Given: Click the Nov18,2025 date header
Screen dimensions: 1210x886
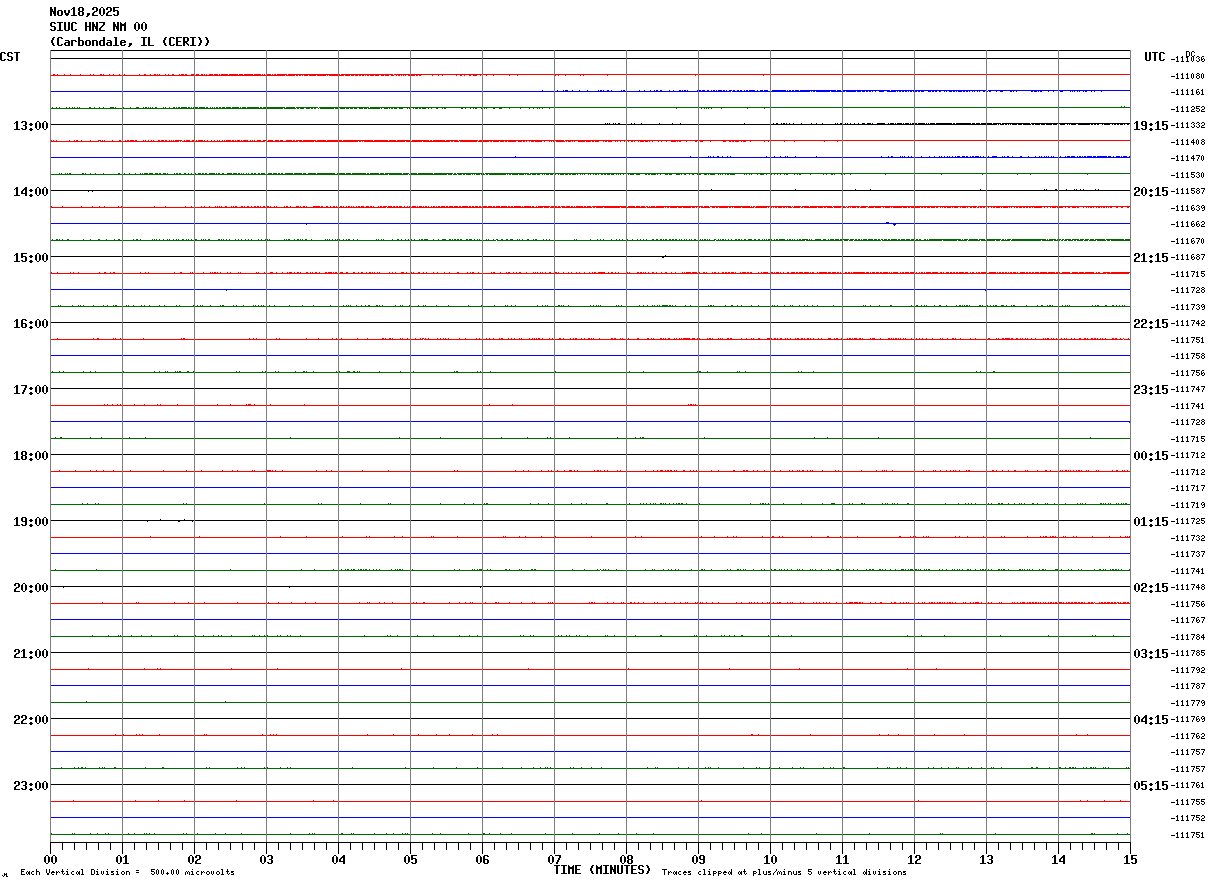Looking at the screenshot, I should 84,12.
